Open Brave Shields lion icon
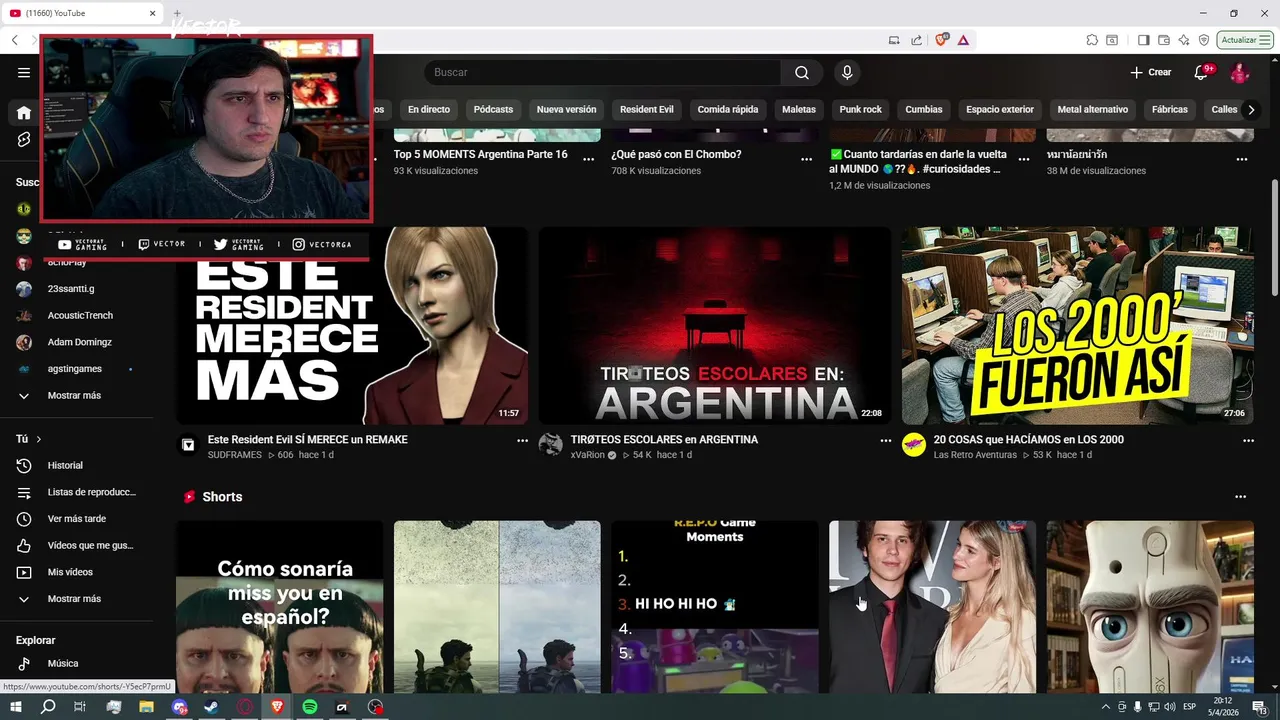The image size is (1280, 720). 941,40
